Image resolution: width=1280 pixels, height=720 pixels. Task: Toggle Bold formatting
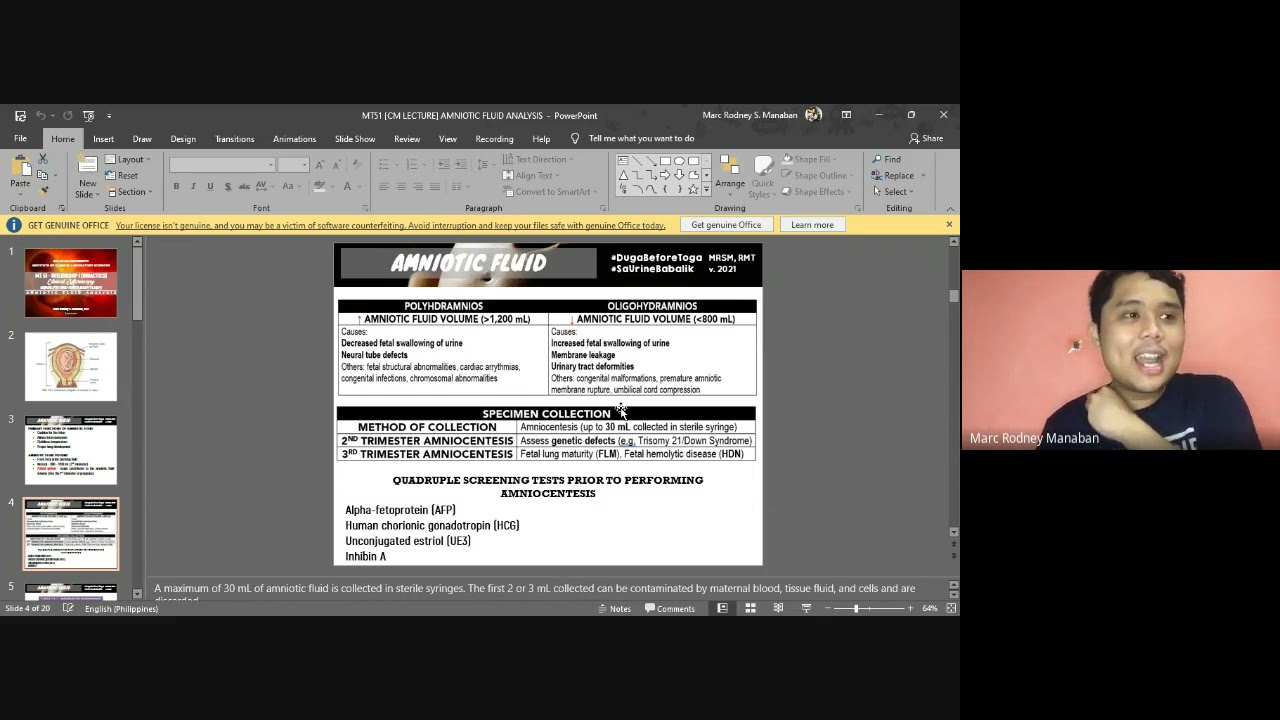[x=176, y=186]
